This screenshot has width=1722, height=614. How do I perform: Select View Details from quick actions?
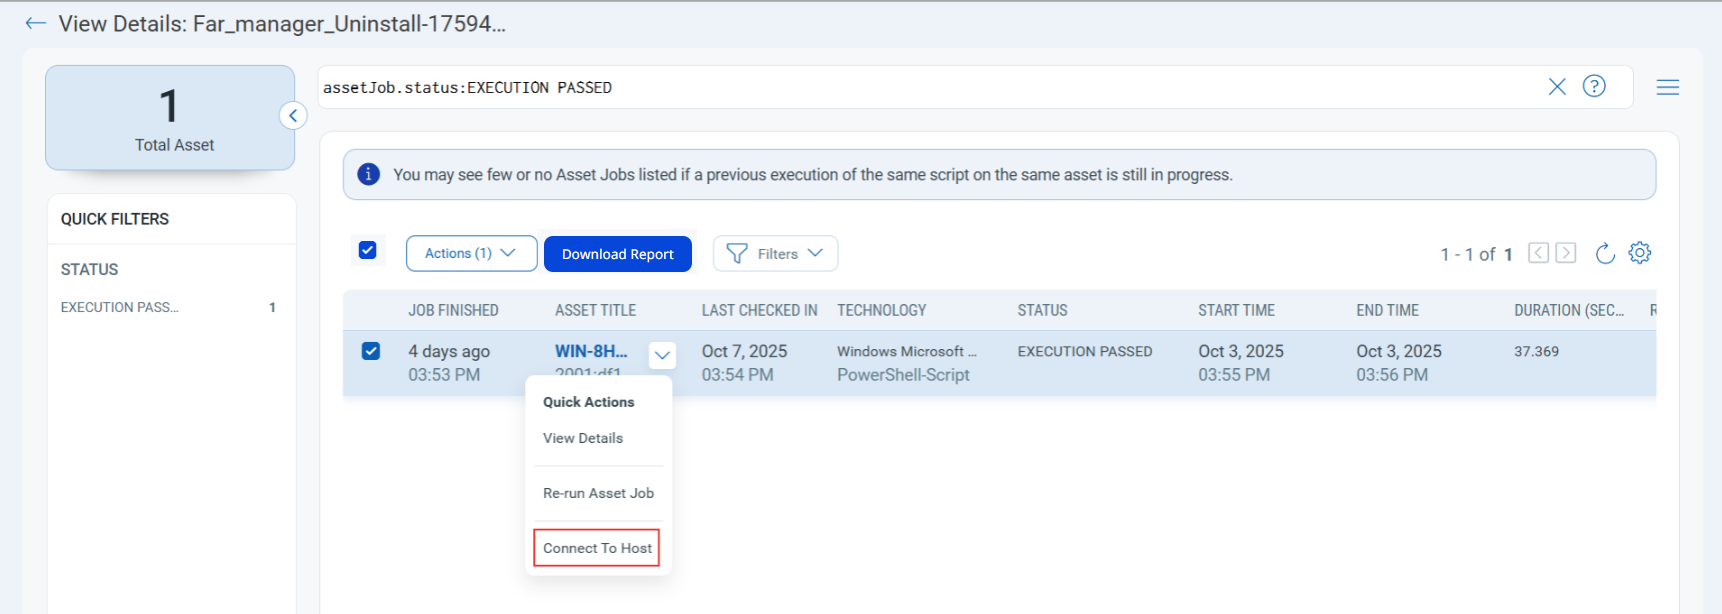click(583, 438)
